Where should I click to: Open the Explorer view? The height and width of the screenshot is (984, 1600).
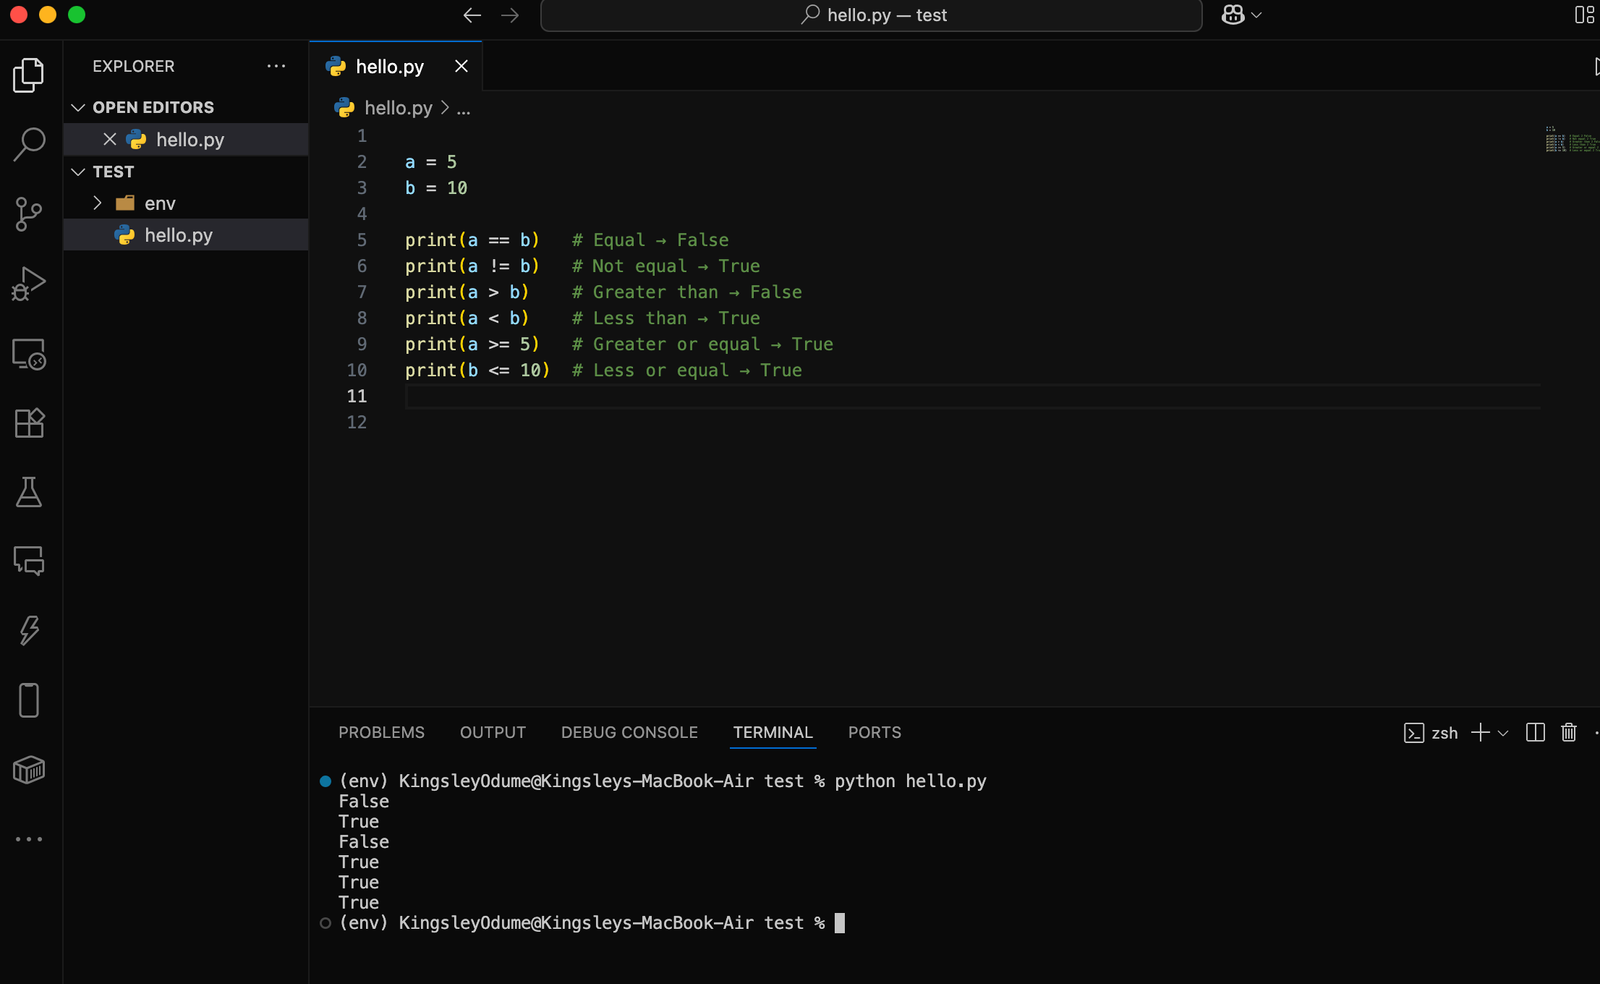29,74
